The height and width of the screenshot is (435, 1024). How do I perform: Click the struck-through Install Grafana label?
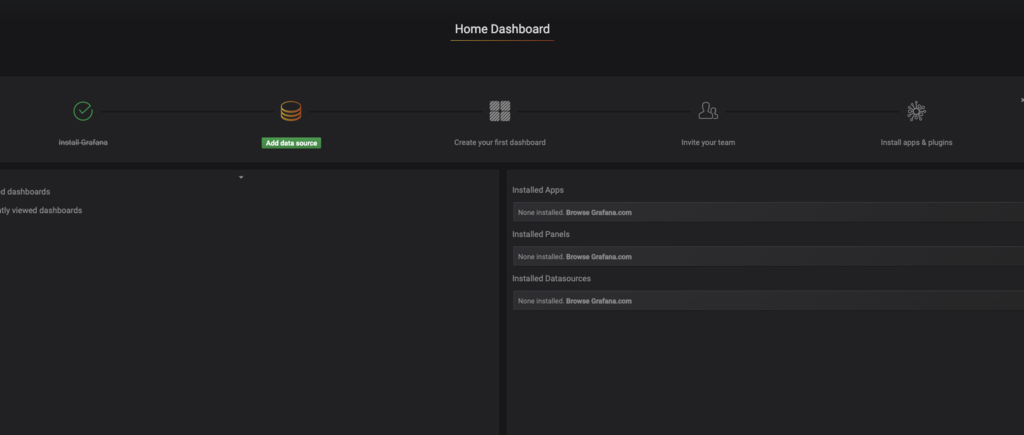pos(83,142)
